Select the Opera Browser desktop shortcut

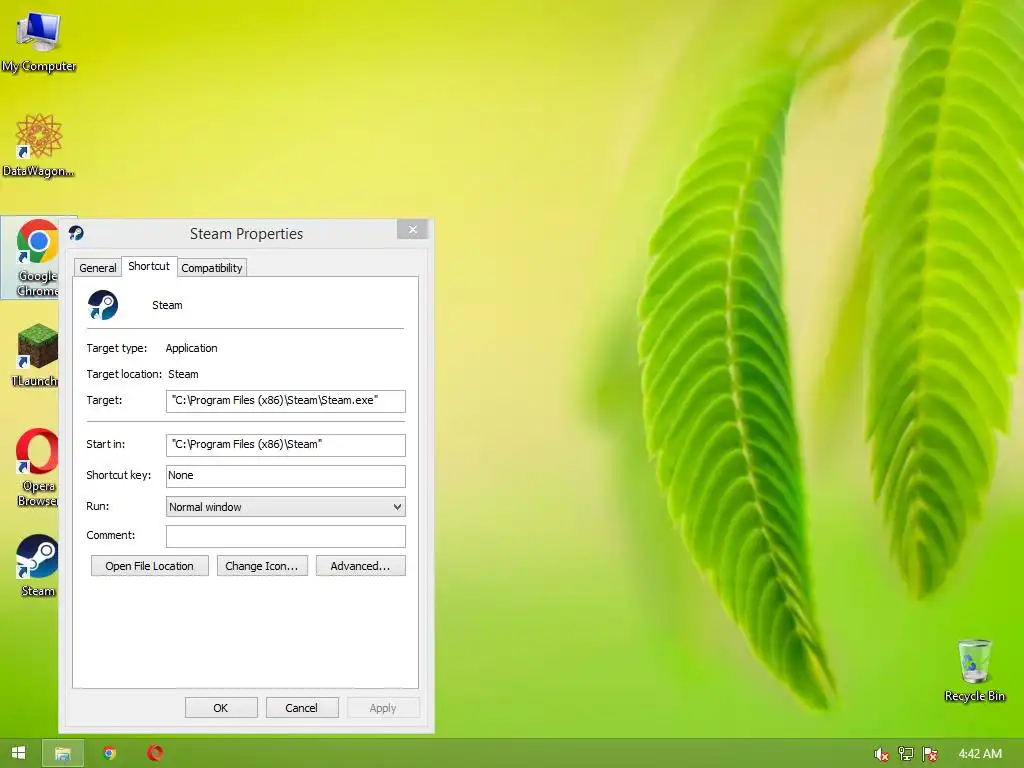37,467
